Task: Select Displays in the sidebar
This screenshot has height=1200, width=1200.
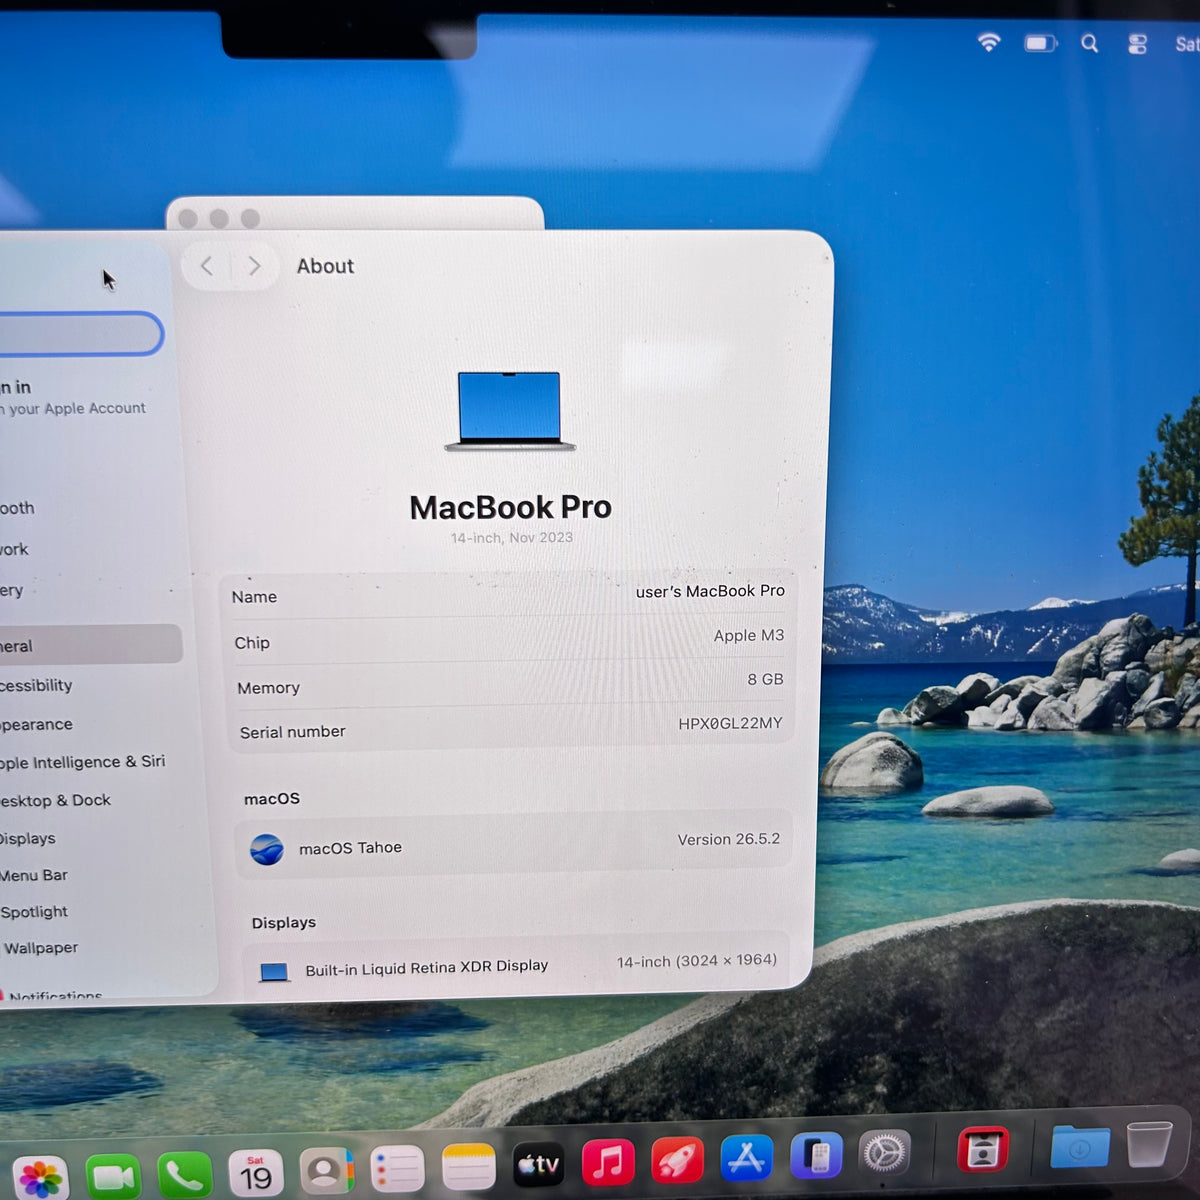Action: (28, 838)
